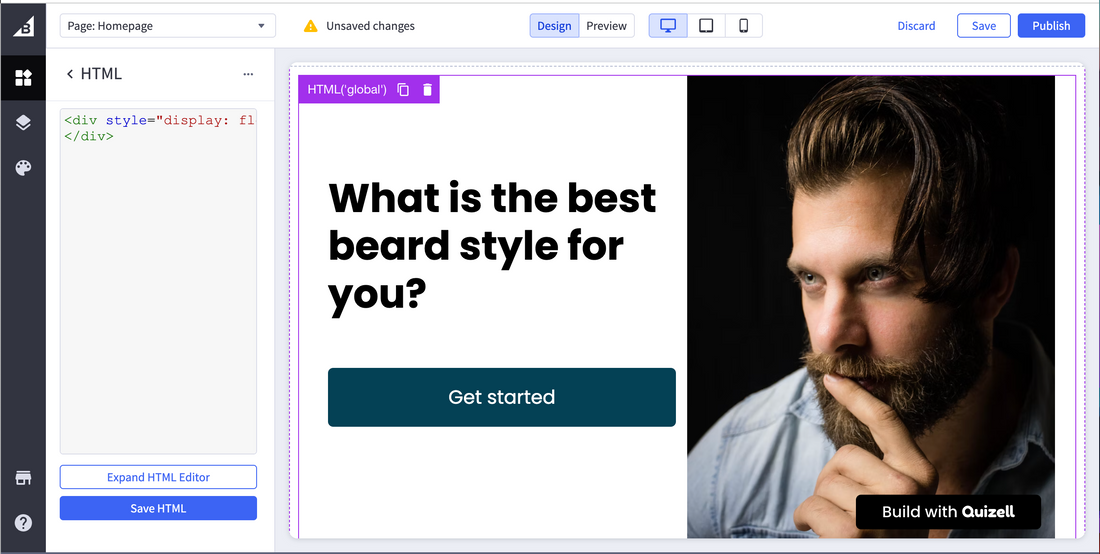Click the Build with Quizell badge
Image resolution: width=1100 pixels, height=554 pixels.
pyautogui.click(x=948, y=512)
